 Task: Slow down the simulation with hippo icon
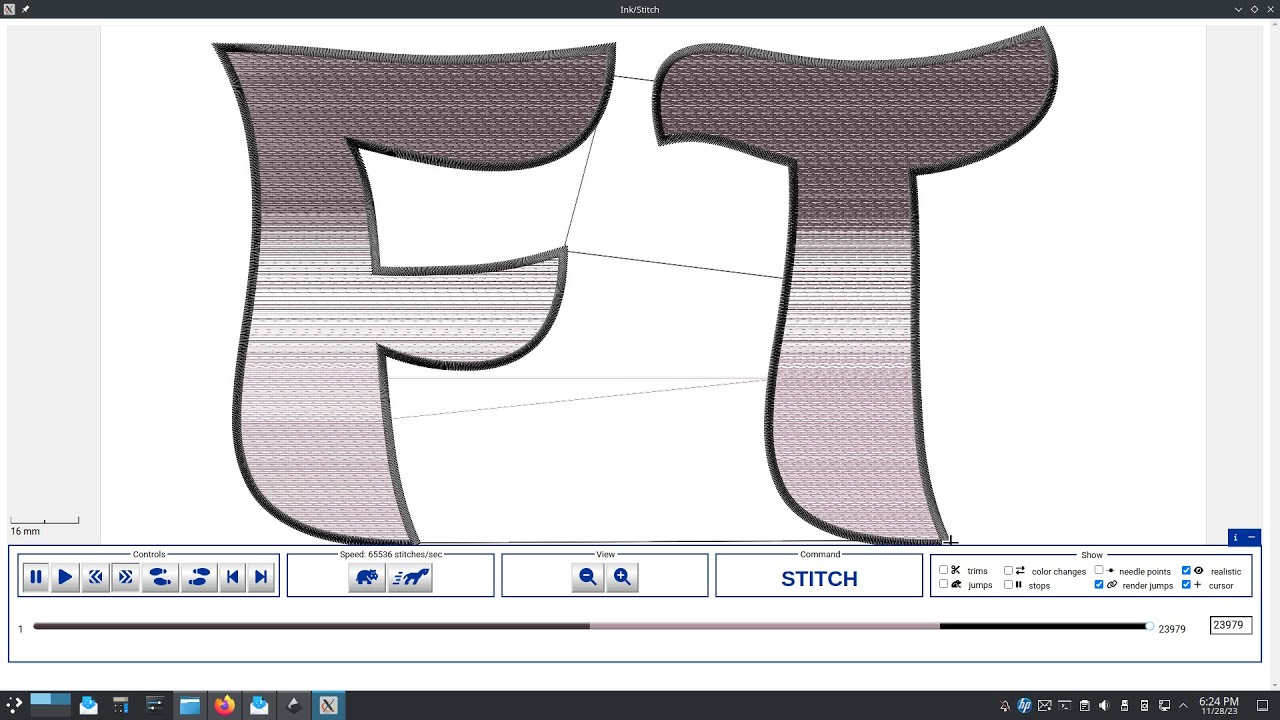tap(367, 577)
